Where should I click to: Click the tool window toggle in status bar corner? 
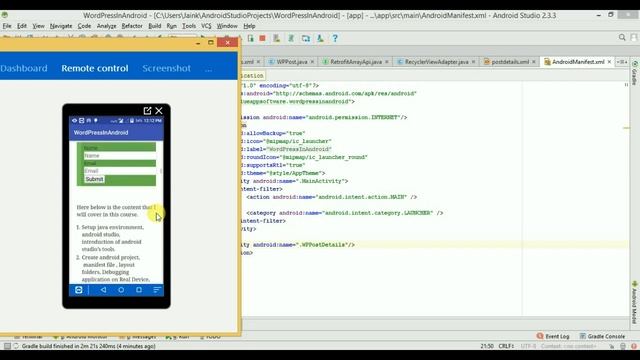point(7,346)
